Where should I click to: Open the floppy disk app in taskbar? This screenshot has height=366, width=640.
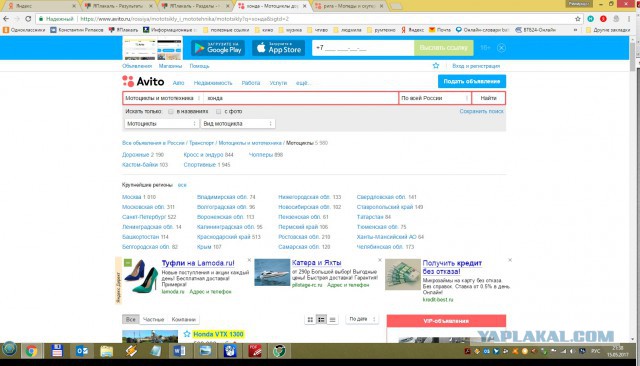tap(57, 350)
